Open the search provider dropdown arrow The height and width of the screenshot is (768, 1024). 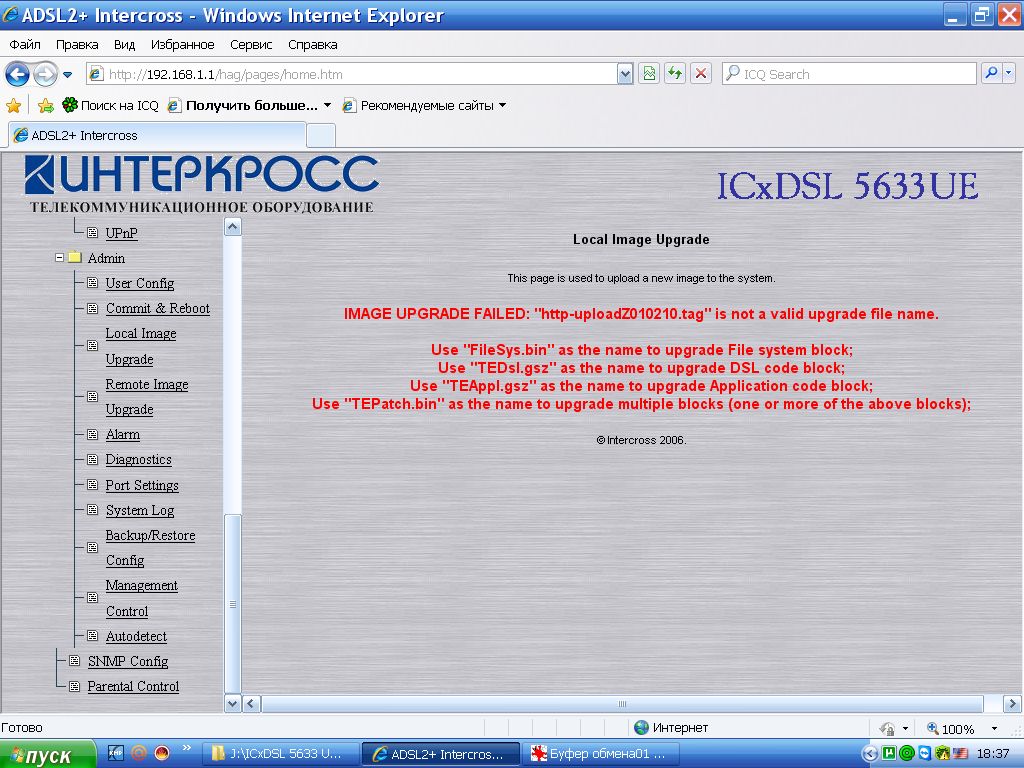tap(1009, 74)
